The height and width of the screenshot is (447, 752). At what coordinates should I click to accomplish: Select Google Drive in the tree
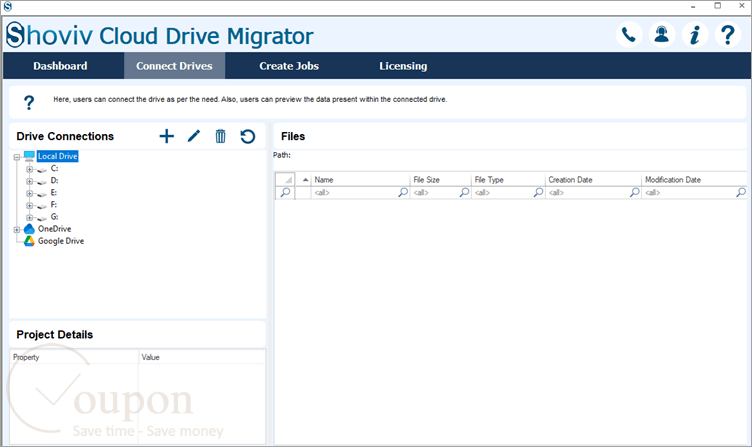(x=61, y=241)
